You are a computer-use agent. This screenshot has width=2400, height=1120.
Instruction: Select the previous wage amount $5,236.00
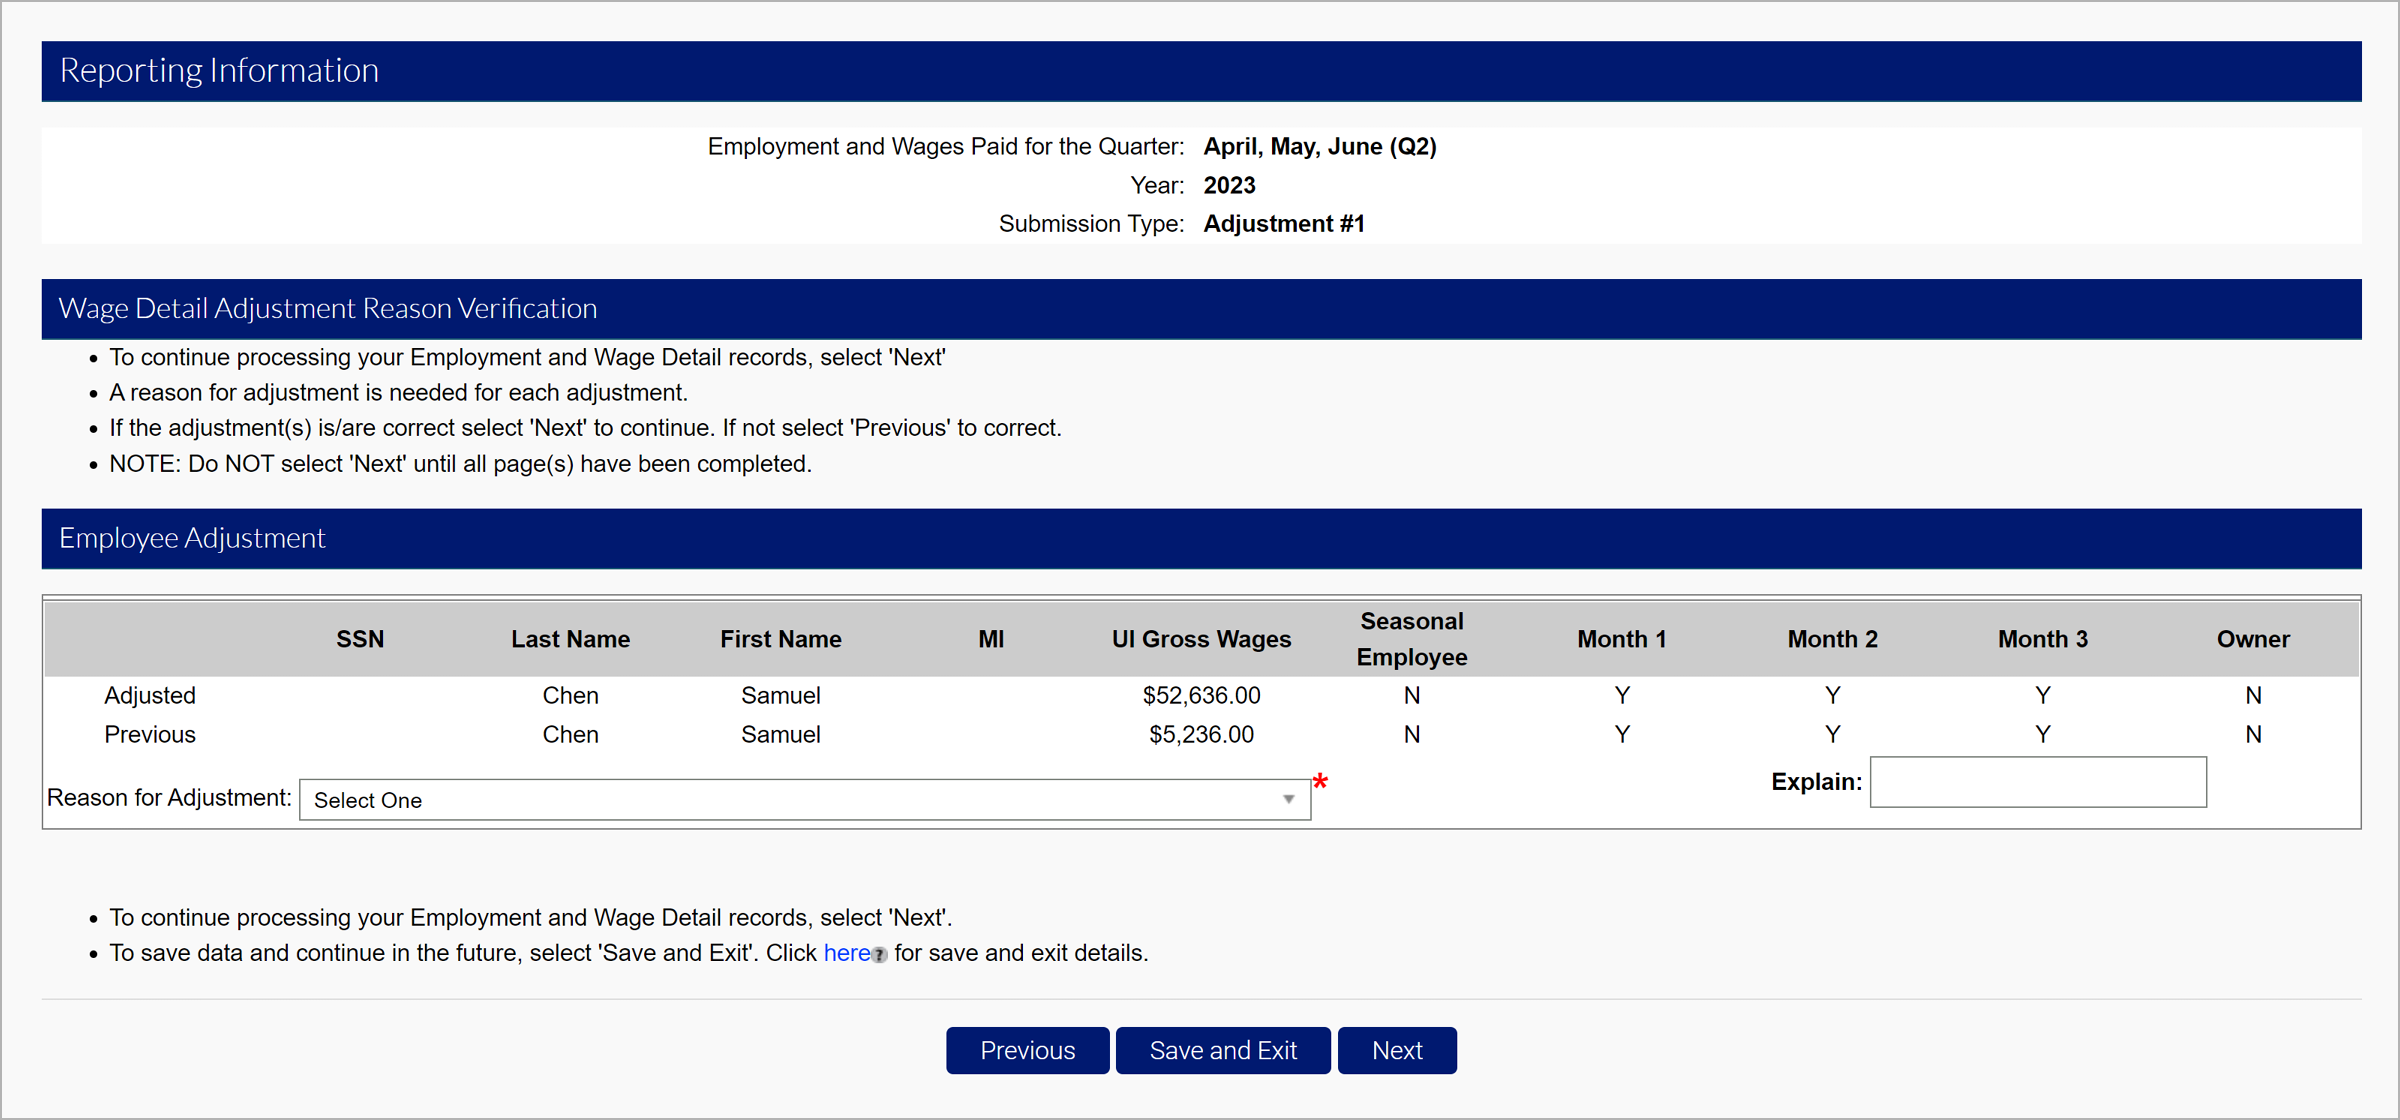(x=1201, y=735)
